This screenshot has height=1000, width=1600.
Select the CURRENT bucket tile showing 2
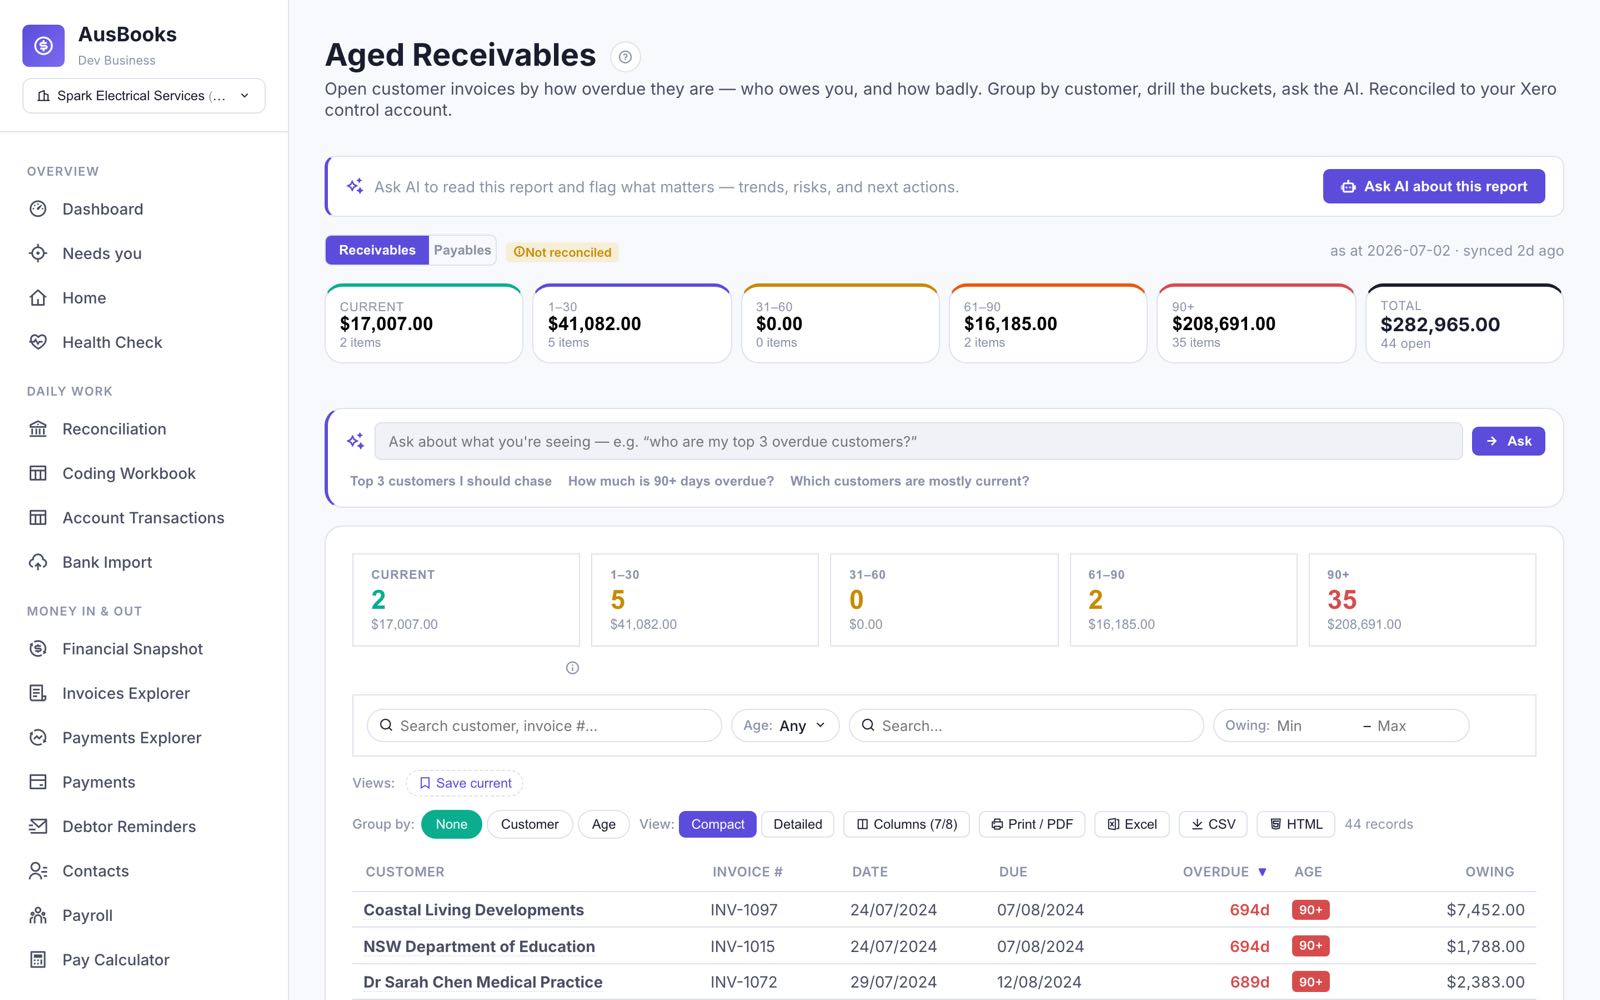[x=466, y=600]
